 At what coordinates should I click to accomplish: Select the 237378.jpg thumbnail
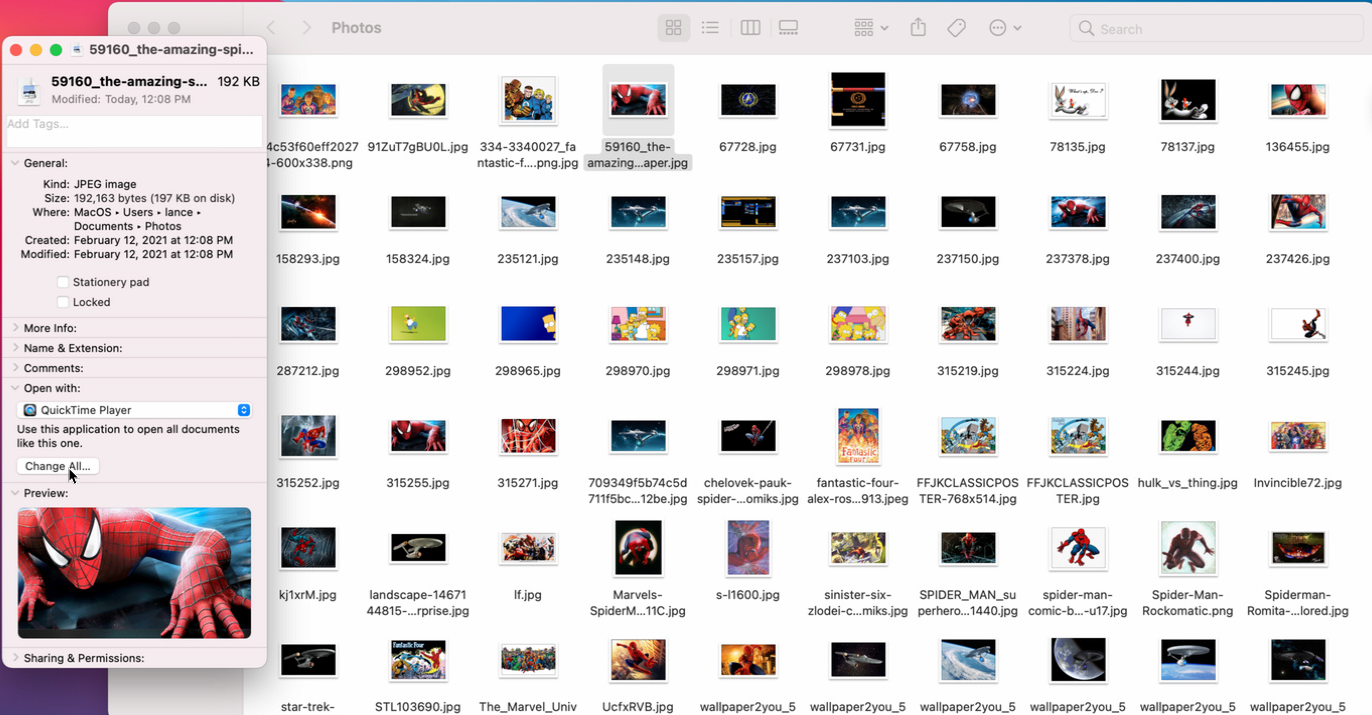coord(1078,212)
